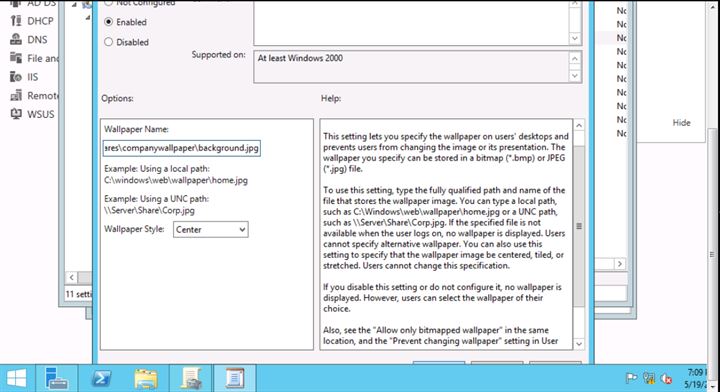Click the network tray icon
The height and width of the screenshot is (392, 720).
pyautogui.click(x=649, y=378)
